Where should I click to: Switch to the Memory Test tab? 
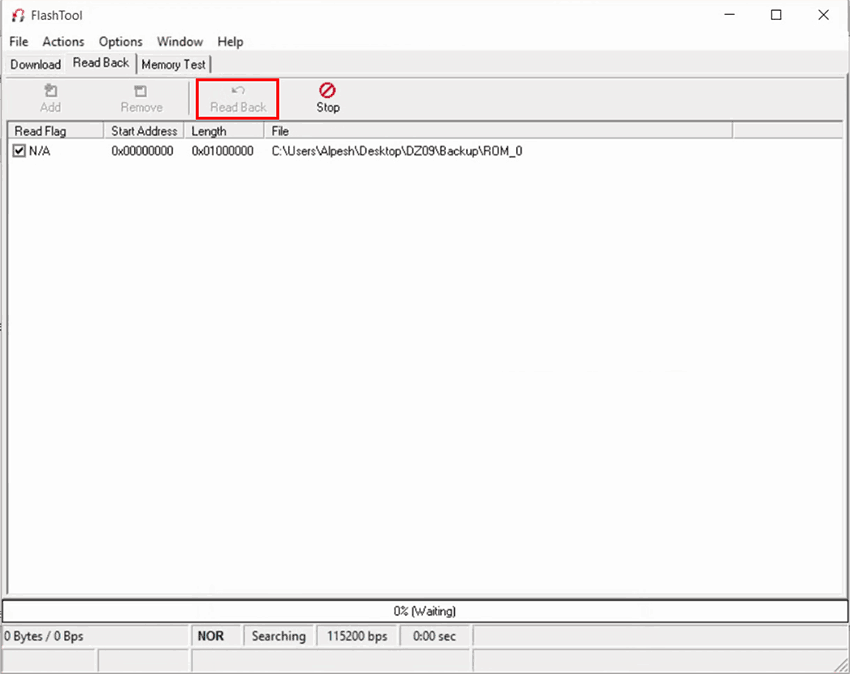[x=173, y=65]
